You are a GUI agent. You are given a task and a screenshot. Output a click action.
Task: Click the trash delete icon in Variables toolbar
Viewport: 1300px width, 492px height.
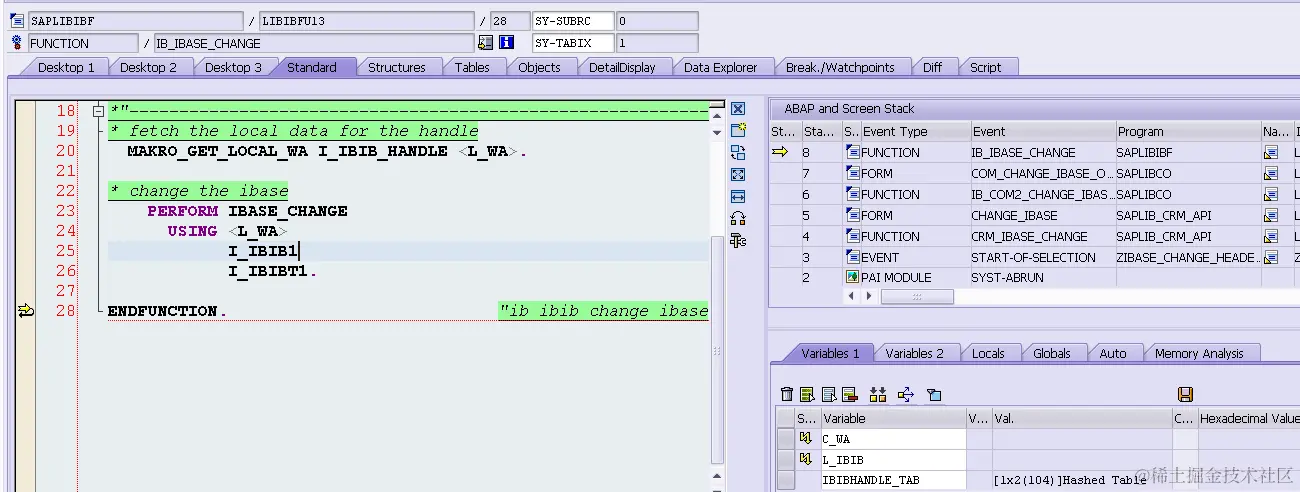coord(787,394)
